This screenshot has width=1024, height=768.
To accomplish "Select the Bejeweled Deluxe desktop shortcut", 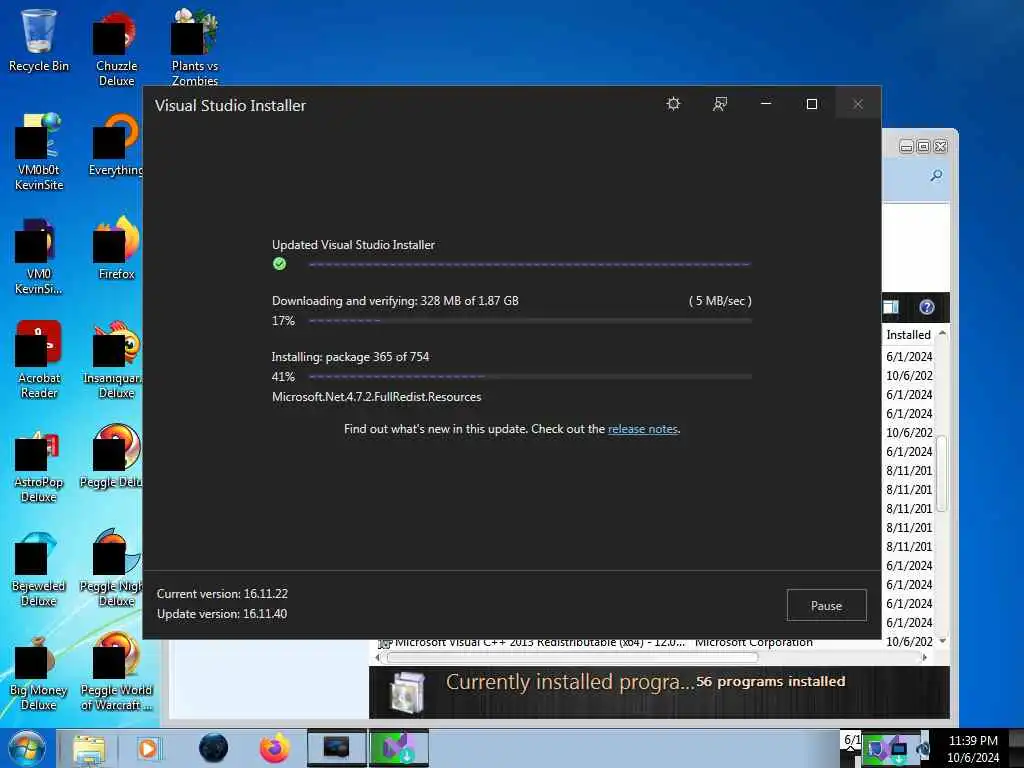I will tap(39, 569).
